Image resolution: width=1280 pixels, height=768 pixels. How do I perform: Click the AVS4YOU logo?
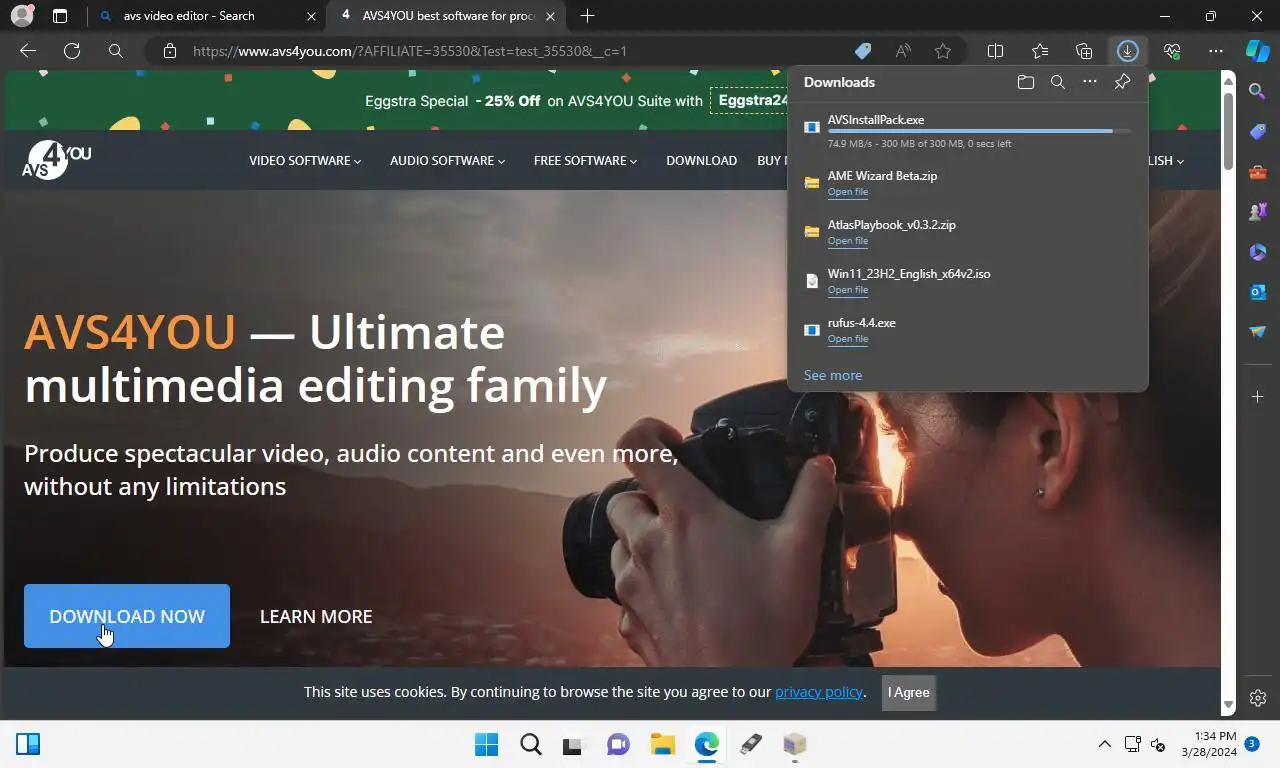coord(57,160)
